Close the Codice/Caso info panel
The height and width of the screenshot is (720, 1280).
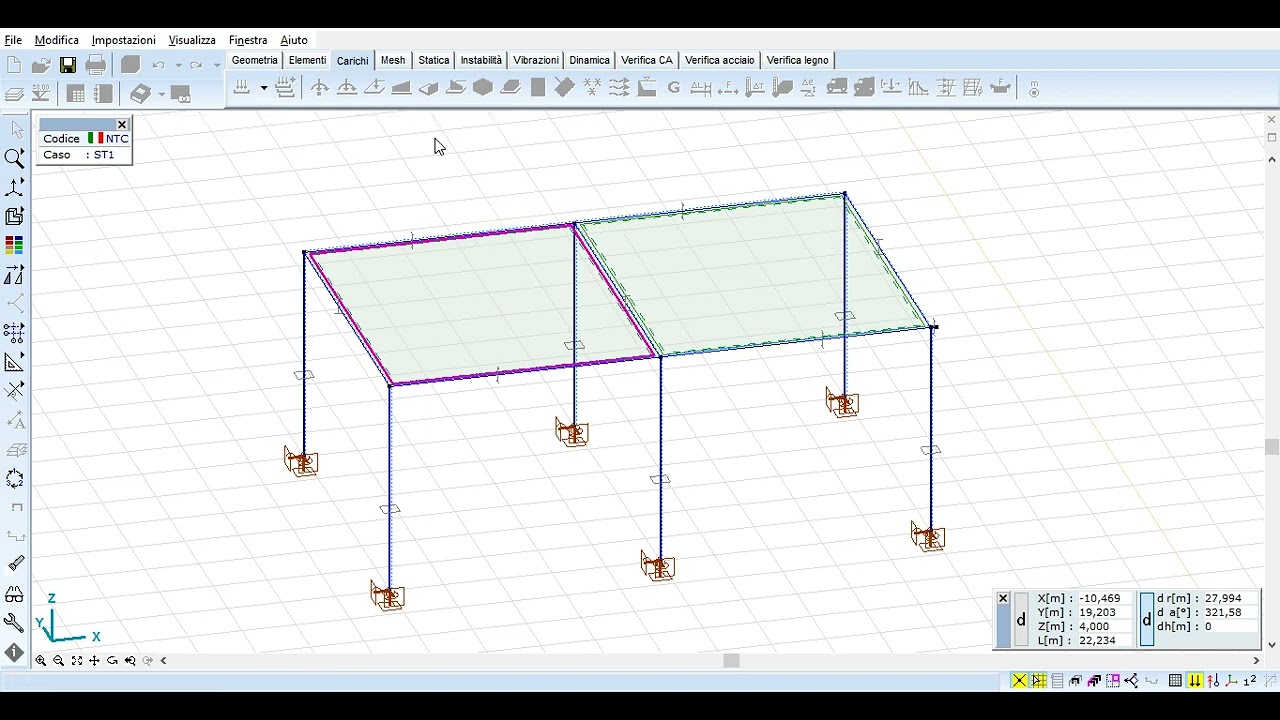pos(122,125)
